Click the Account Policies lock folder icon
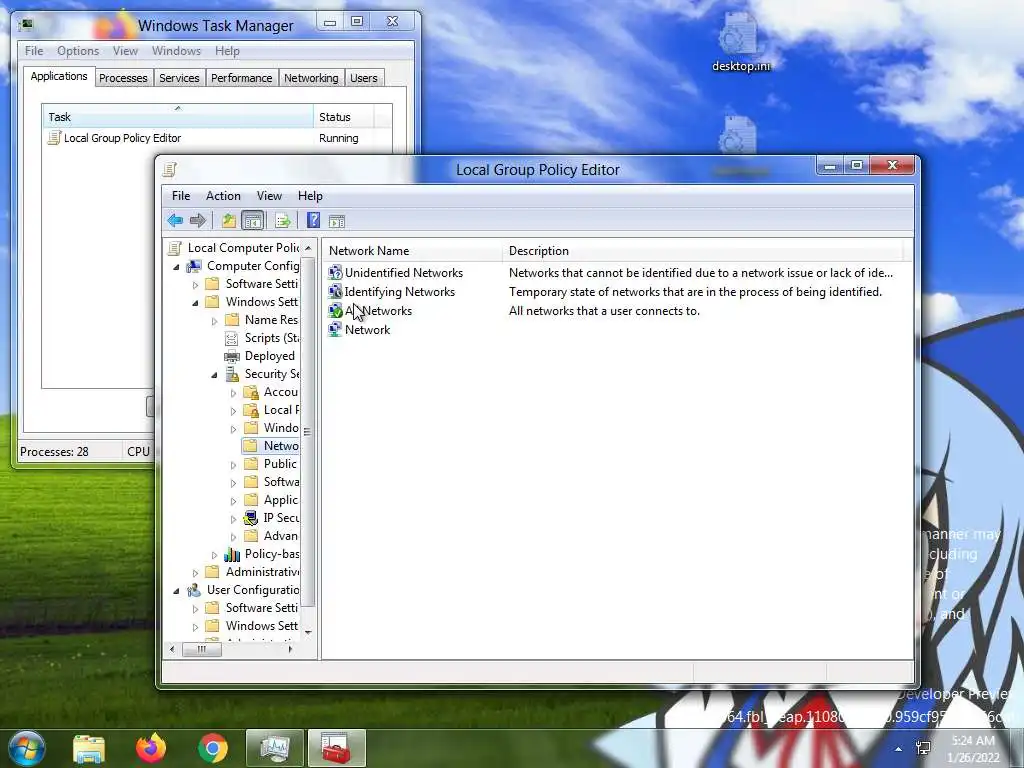 coord(251,392)
